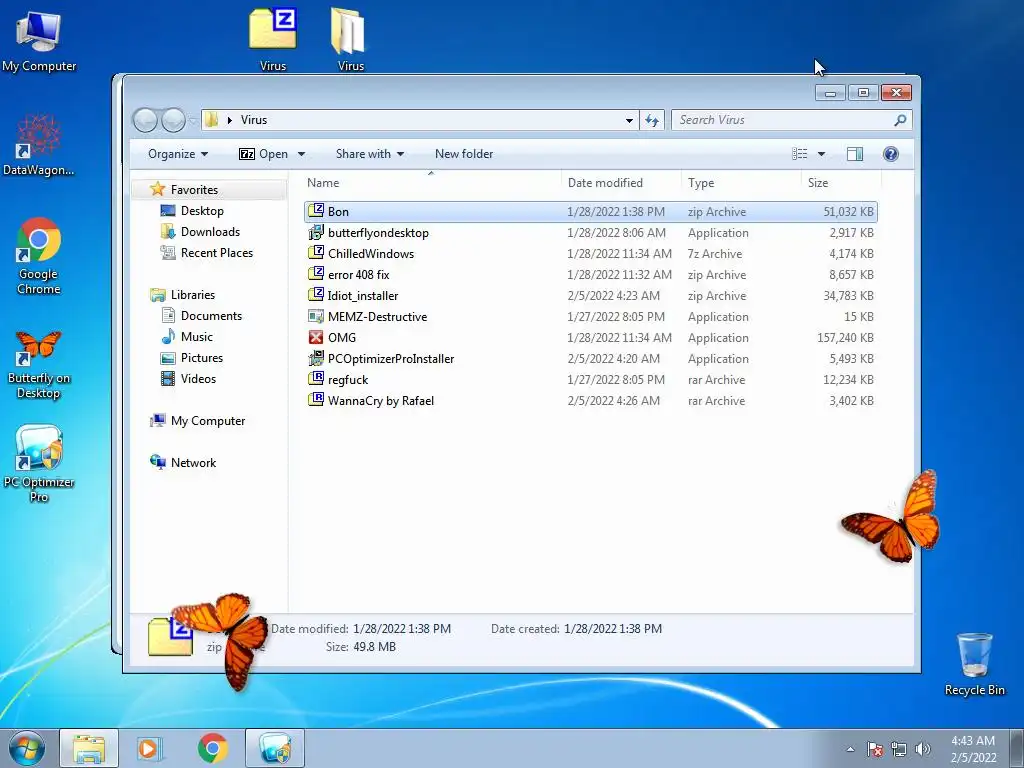Click the Refresh button in the address bar

click(x=652, y=120)
